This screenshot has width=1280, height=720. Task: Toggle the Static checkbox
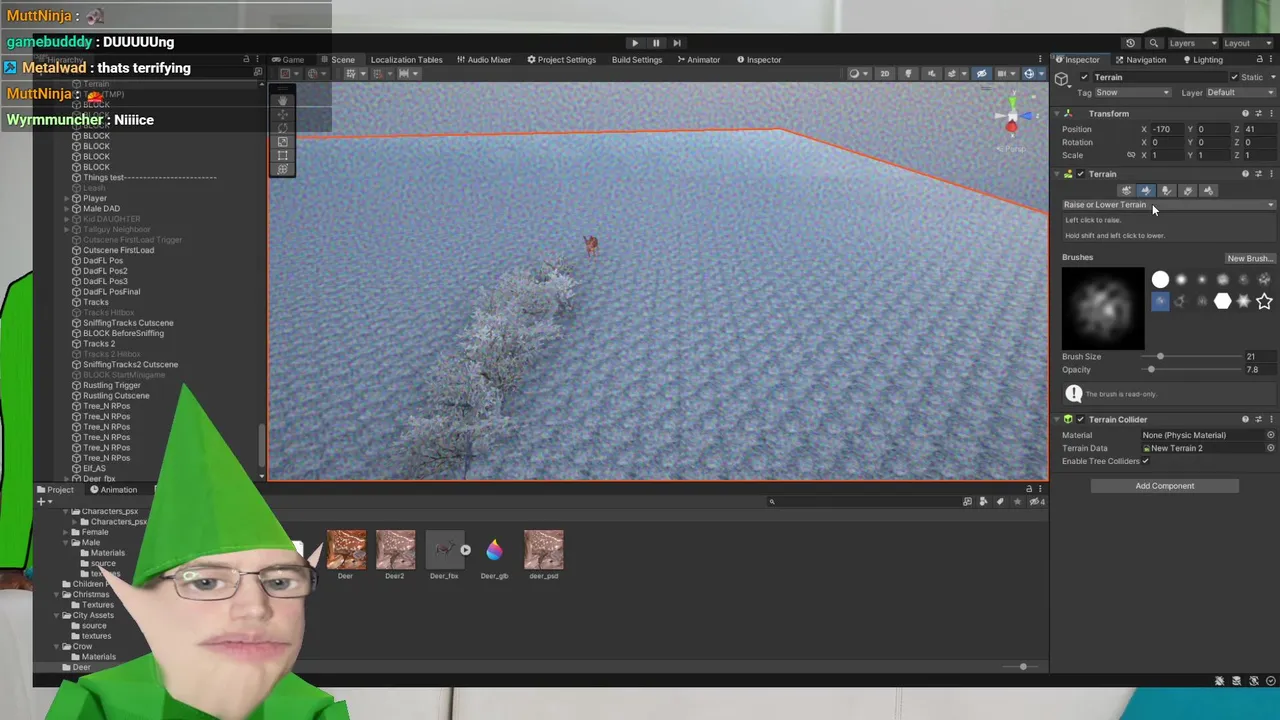(x=1234, y=78)
